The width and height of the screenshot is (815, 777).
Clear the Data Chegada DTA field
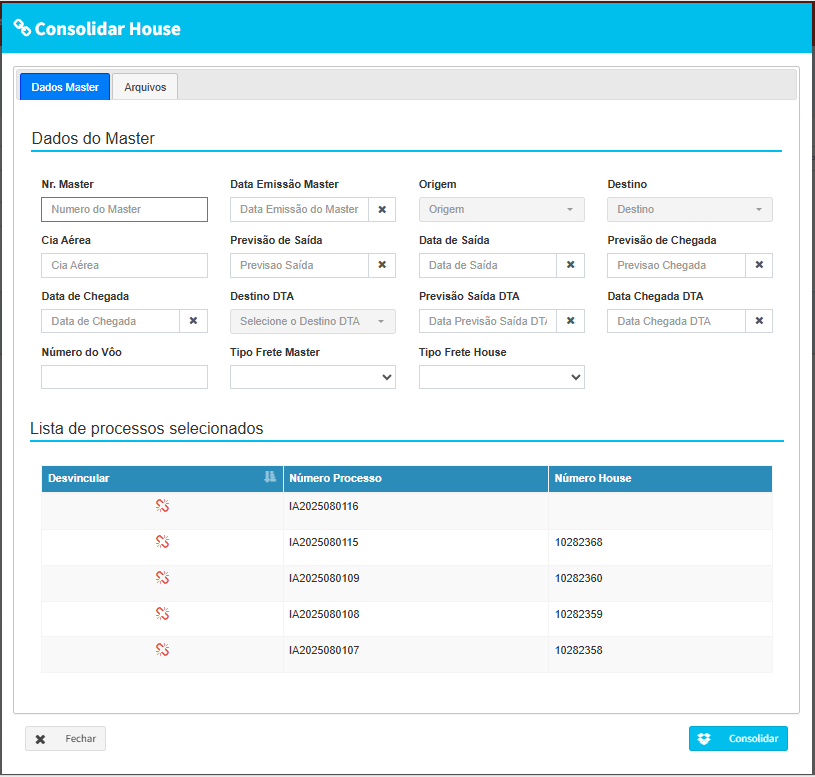pos(759,321)
